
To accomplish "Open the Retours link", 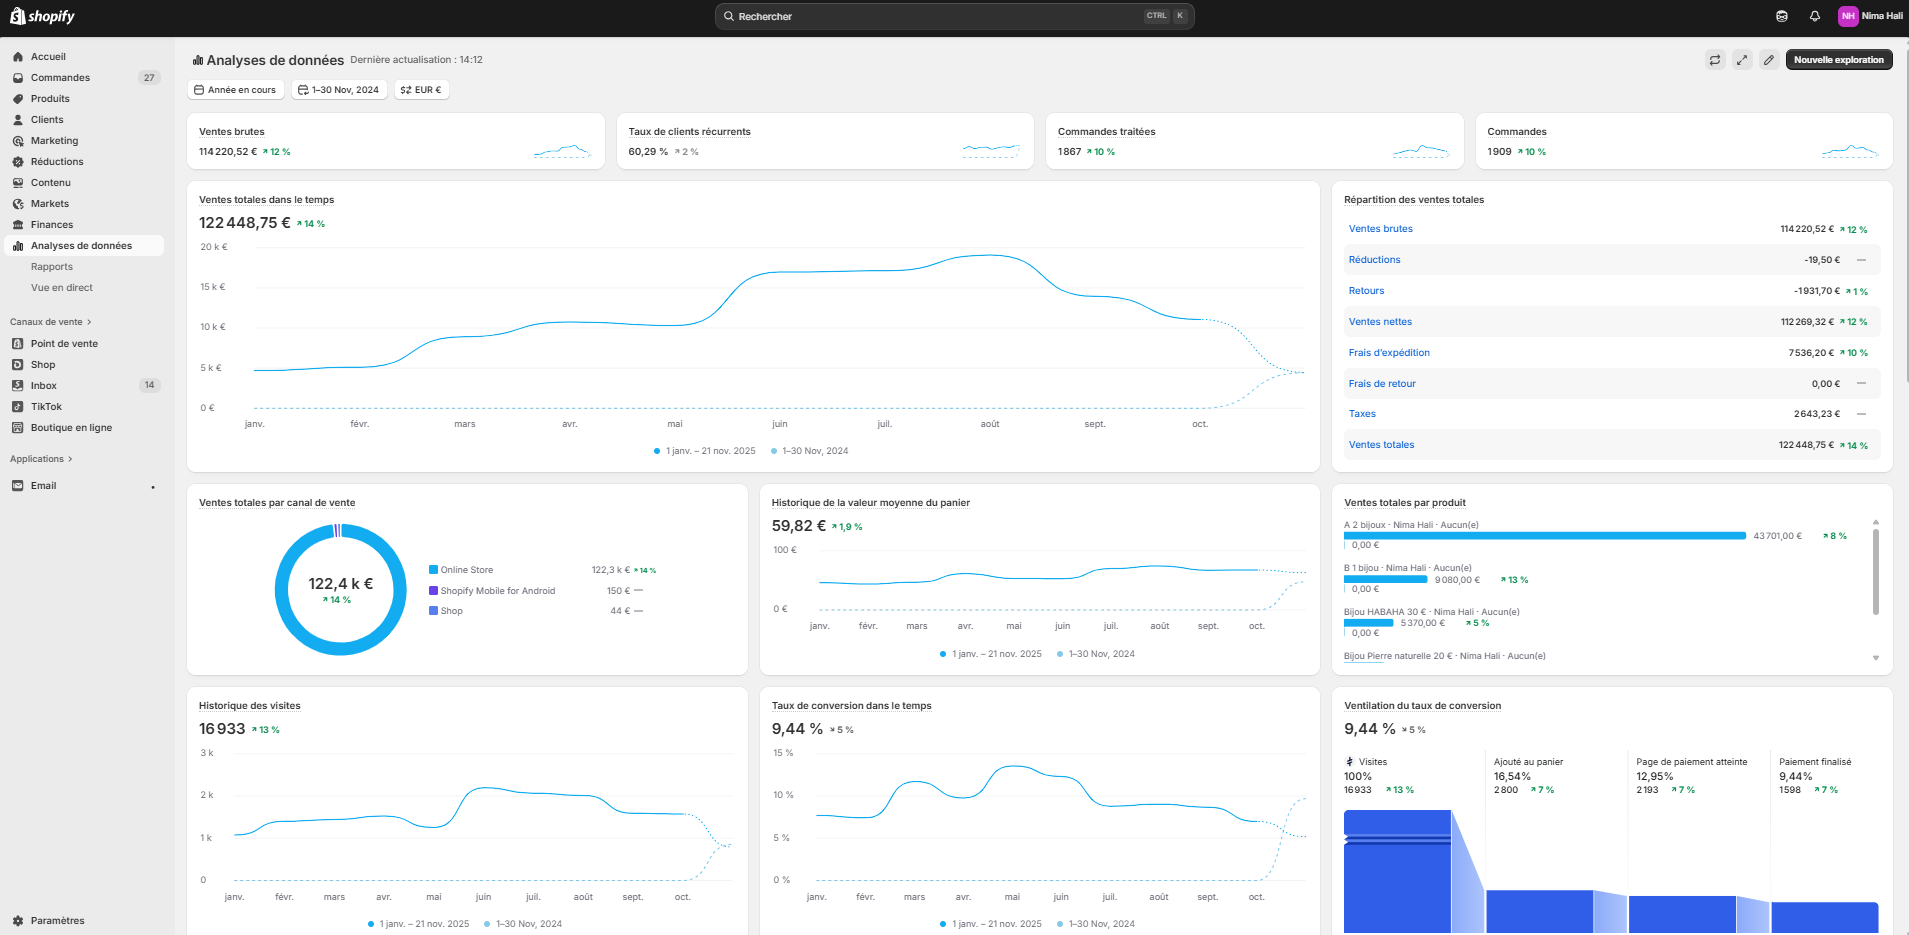I will click(x=1366, y=291).
